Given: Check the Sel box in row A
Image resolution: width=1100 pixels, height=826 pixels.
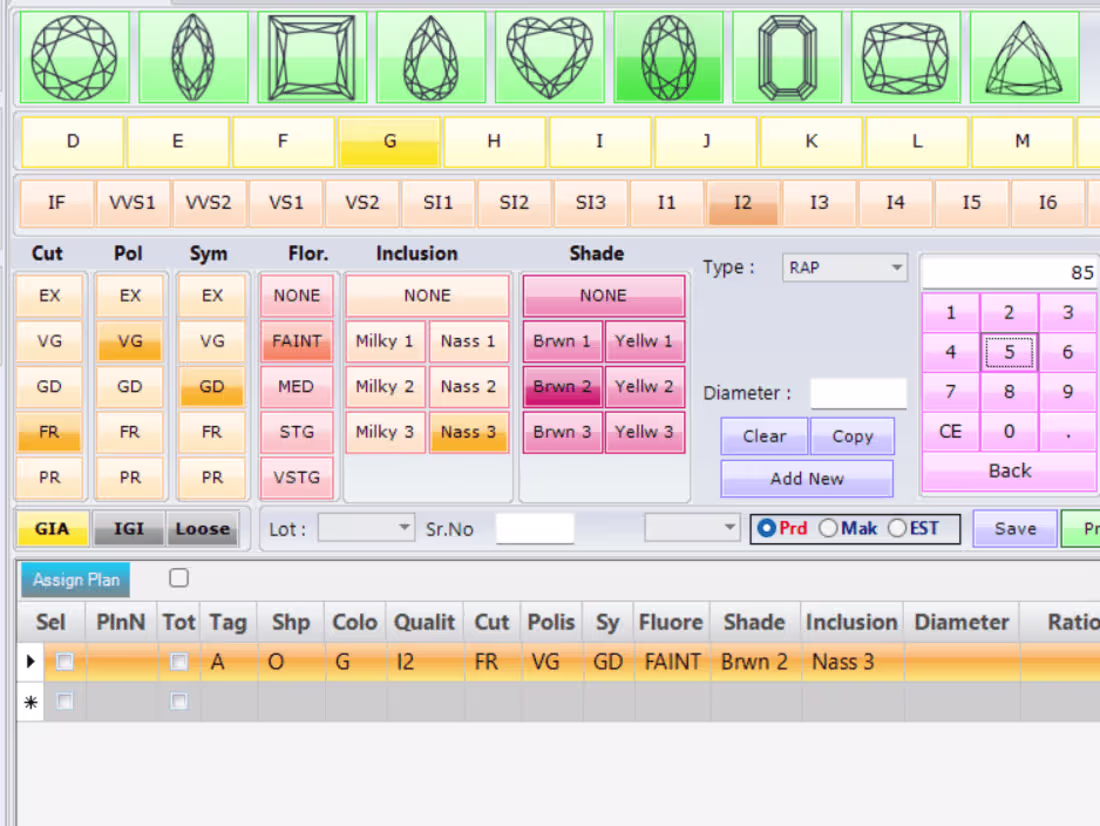Looking at the screenshot, I should (x=65, y=662).
